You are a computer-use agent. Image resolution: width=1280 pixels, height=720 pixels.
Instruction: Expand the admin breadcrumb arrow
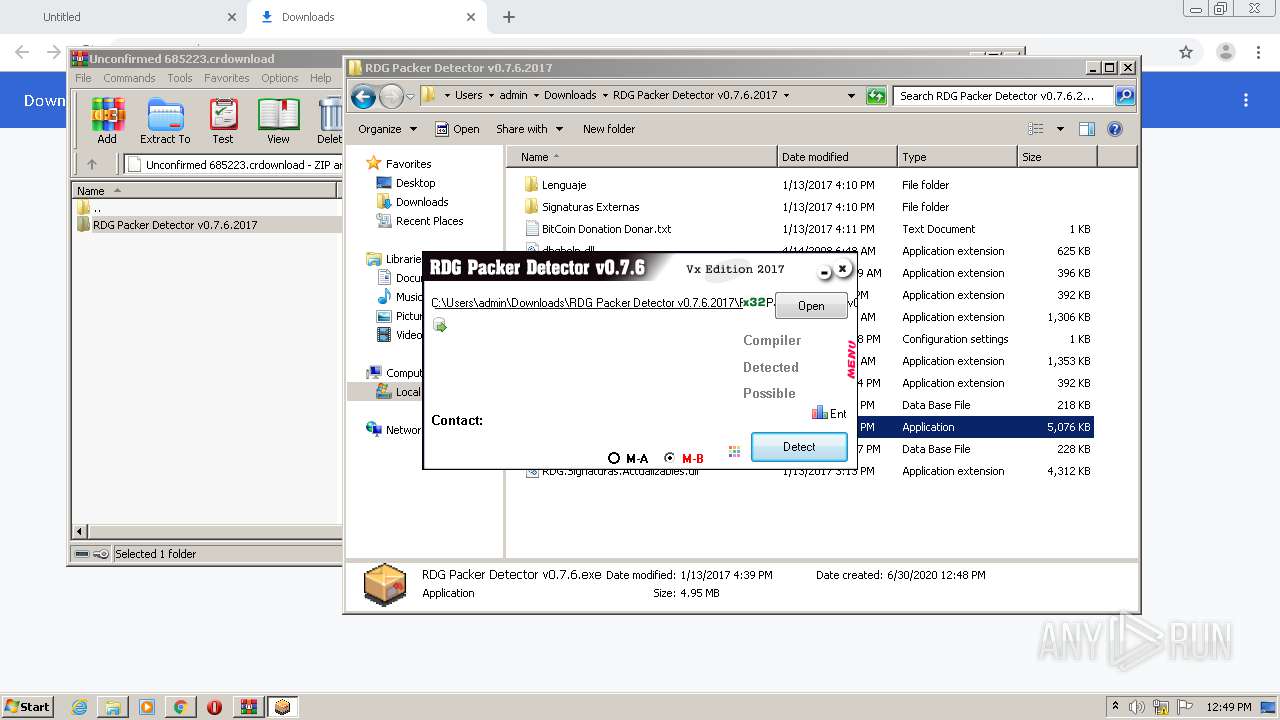coord(536,95)
